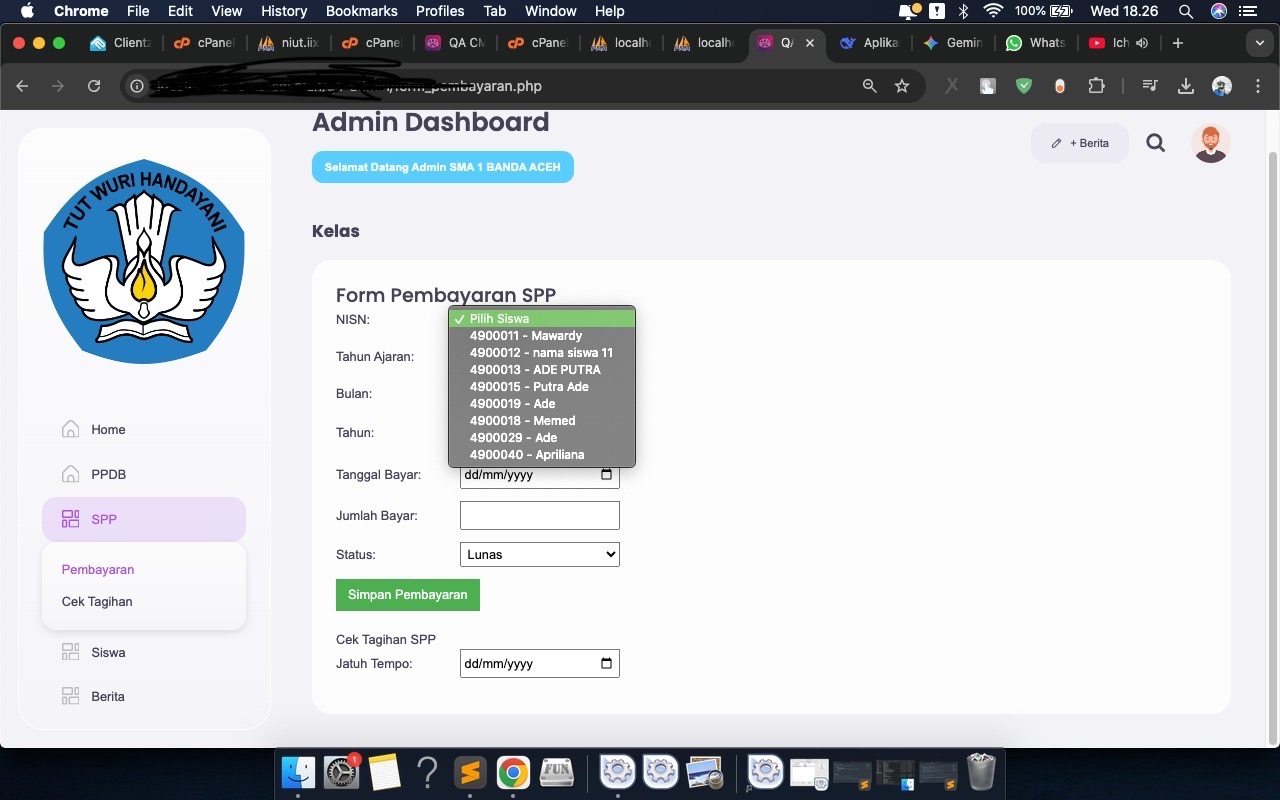Click the + Berita button
Viewport: 1280px width, 800px height.
coord(1080,143)
